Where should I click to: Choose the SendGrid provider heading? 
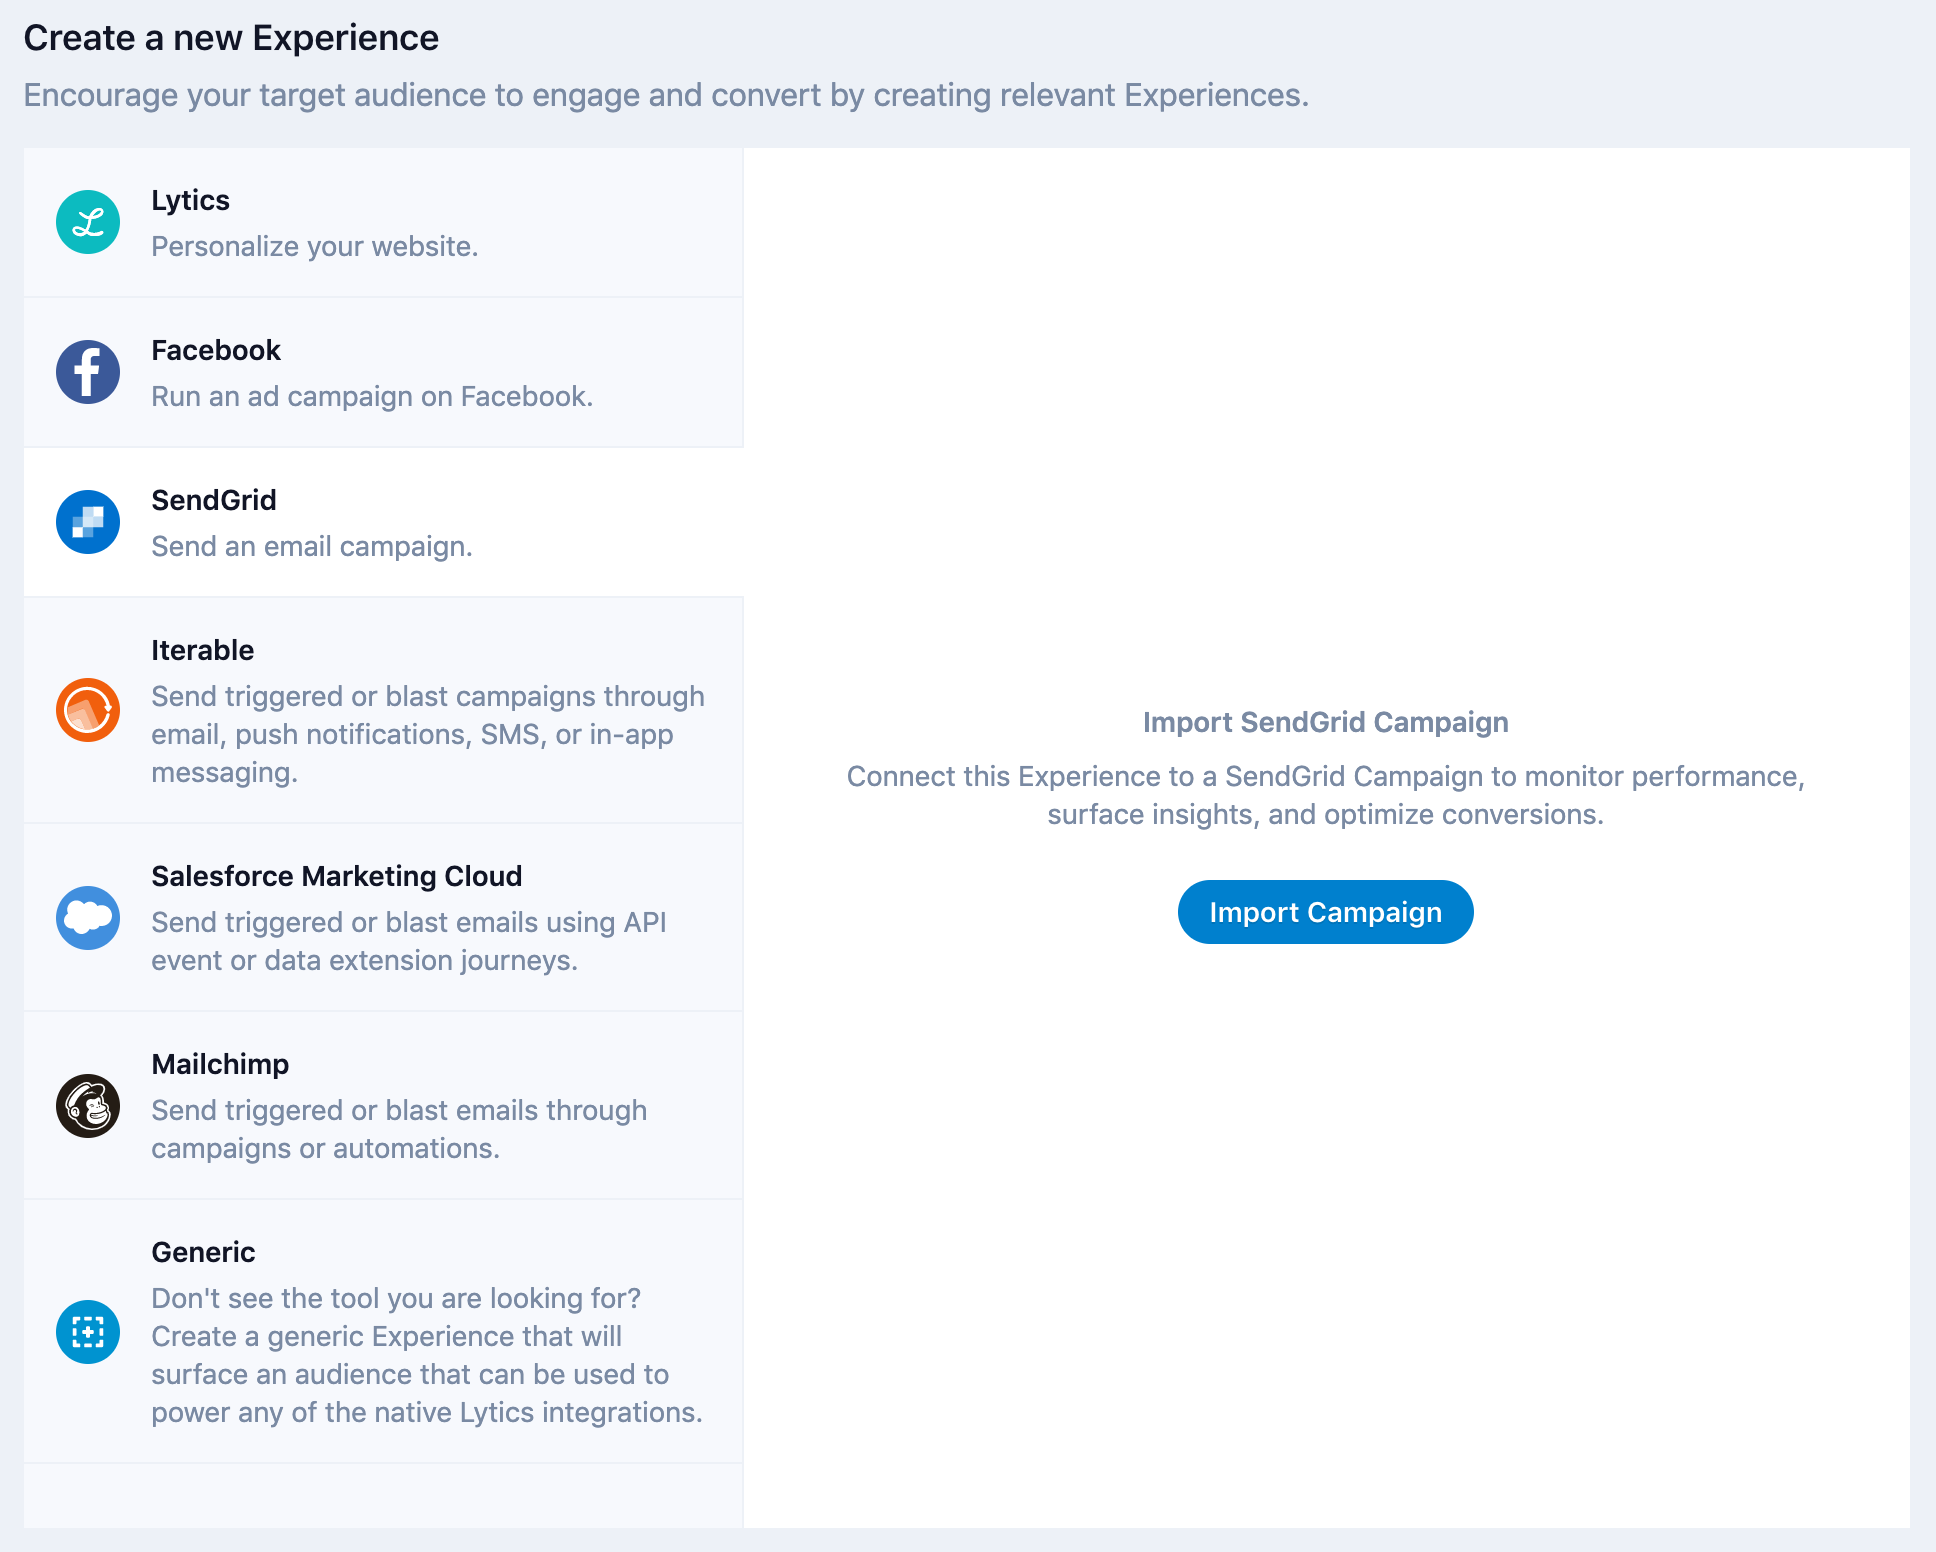click(213, 500)
